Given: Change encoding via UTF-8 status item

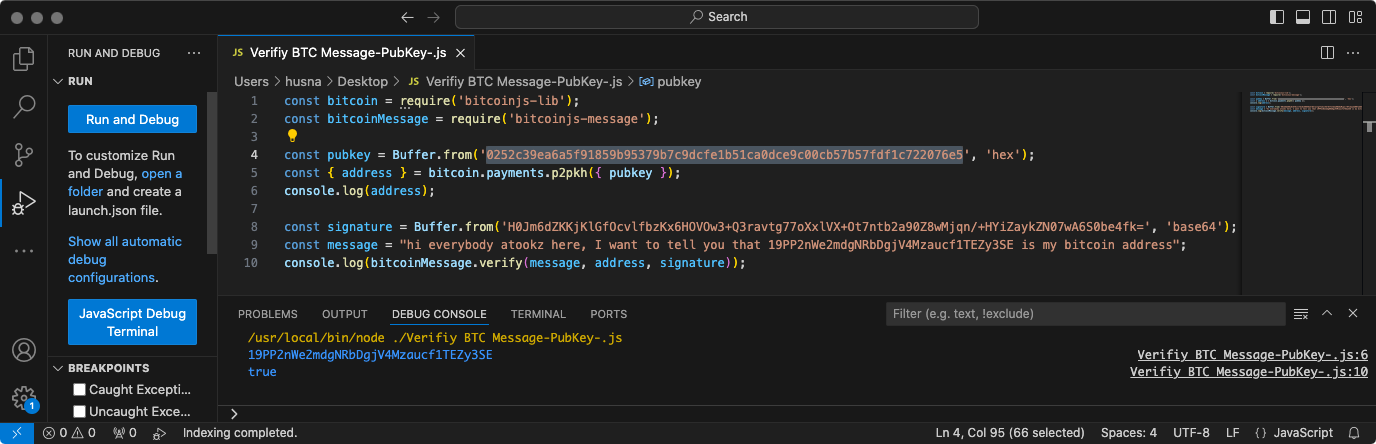Looking at the screenshot, I should (x=1189, y=433).
